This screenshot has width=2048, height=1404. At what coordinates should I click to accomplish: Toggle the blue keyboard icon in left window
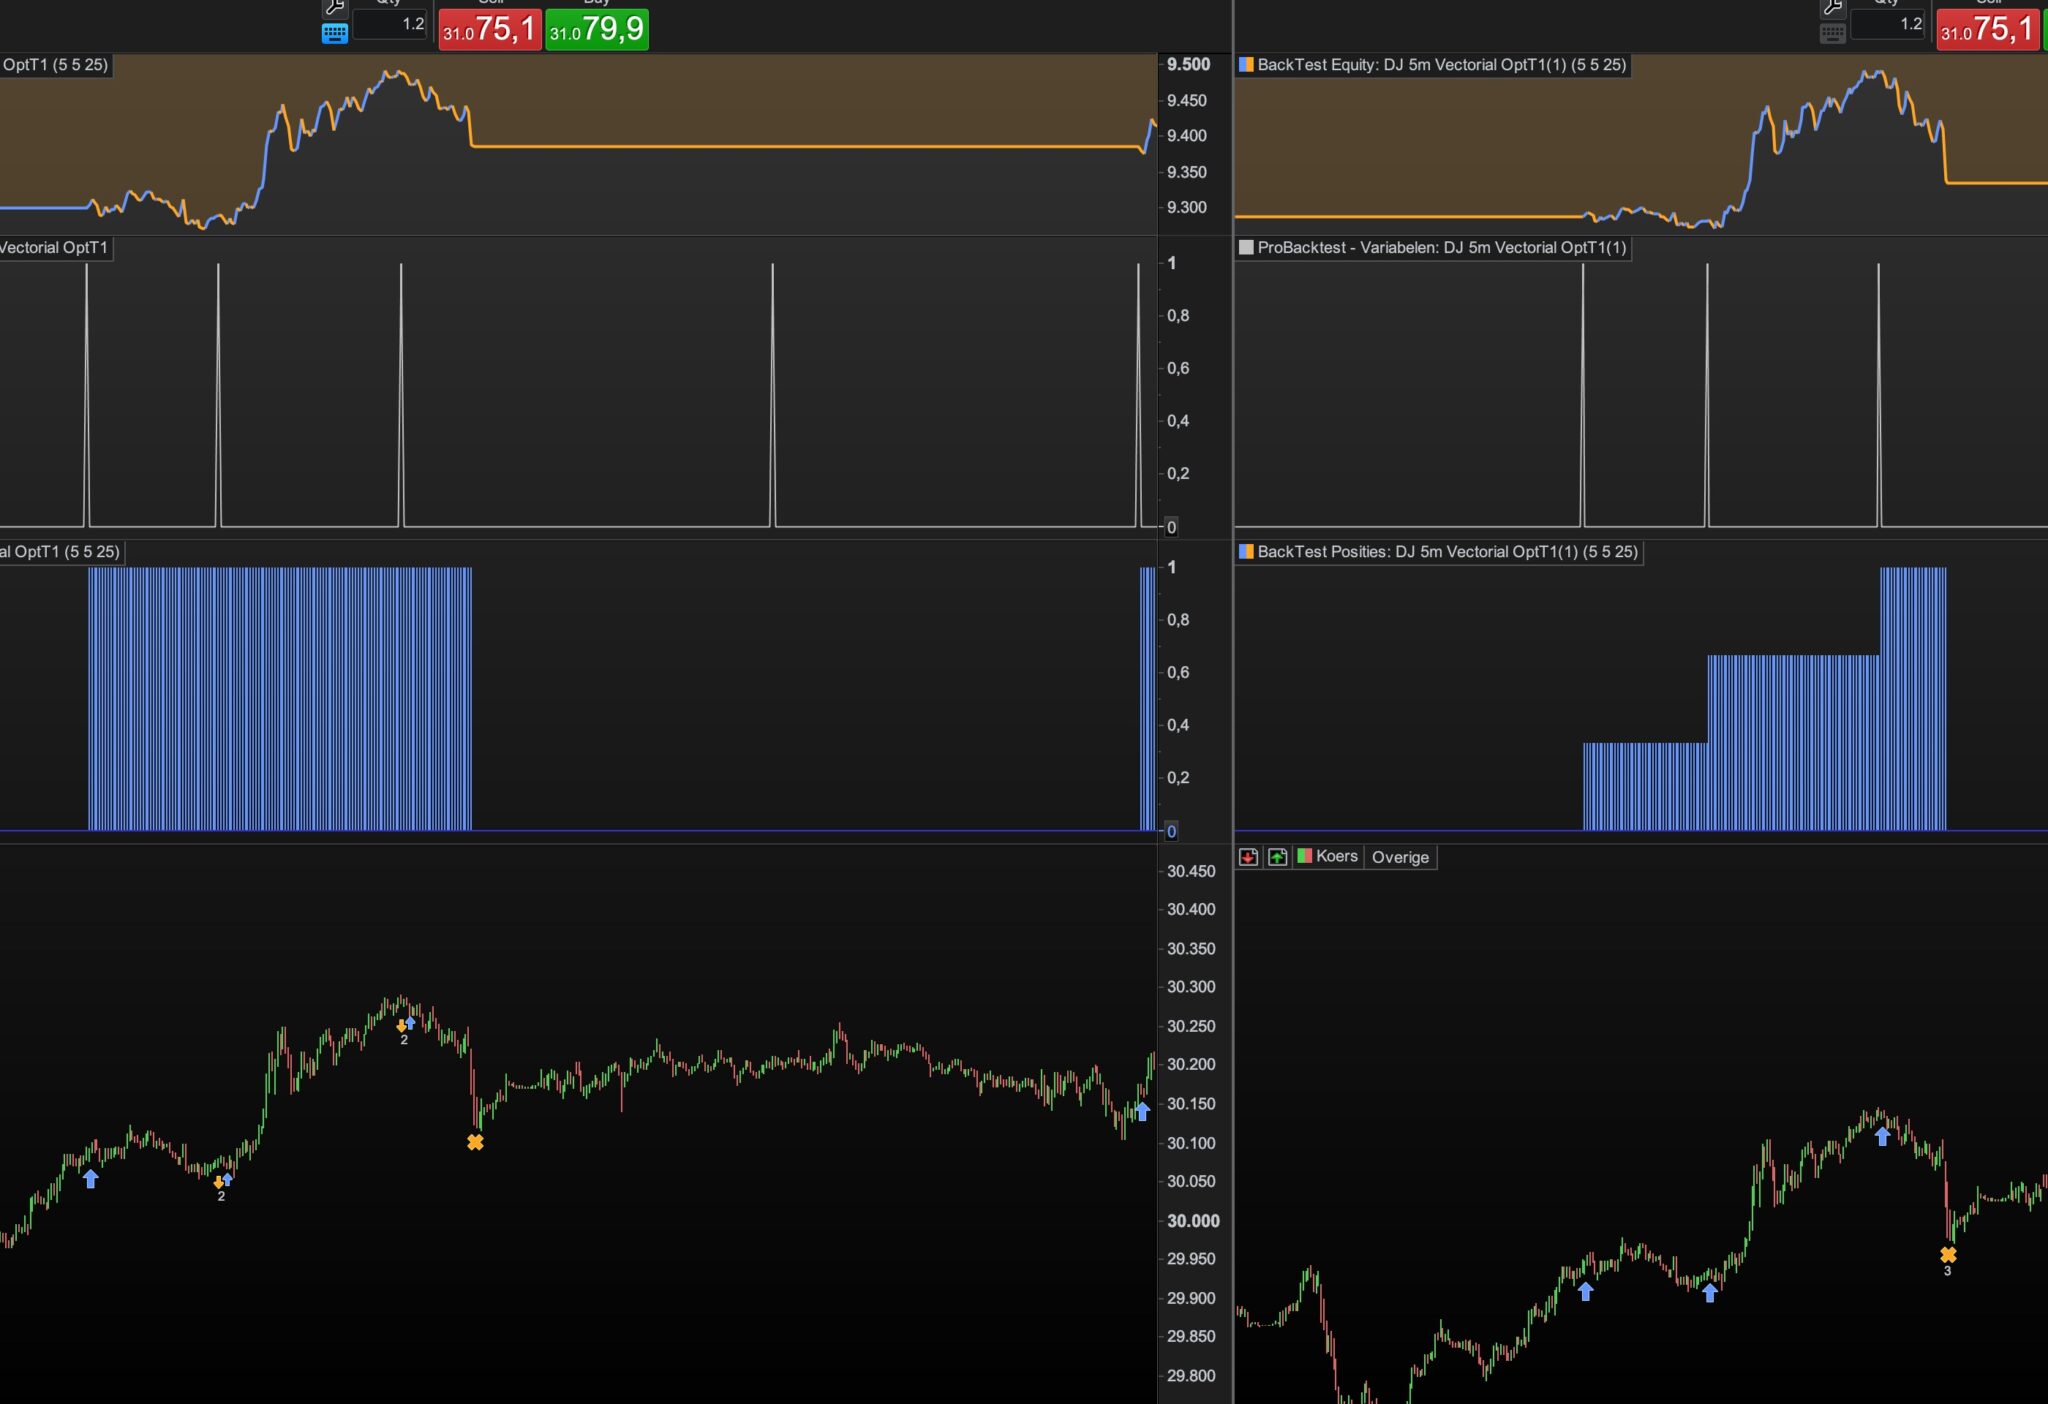(x=335, y=34)
